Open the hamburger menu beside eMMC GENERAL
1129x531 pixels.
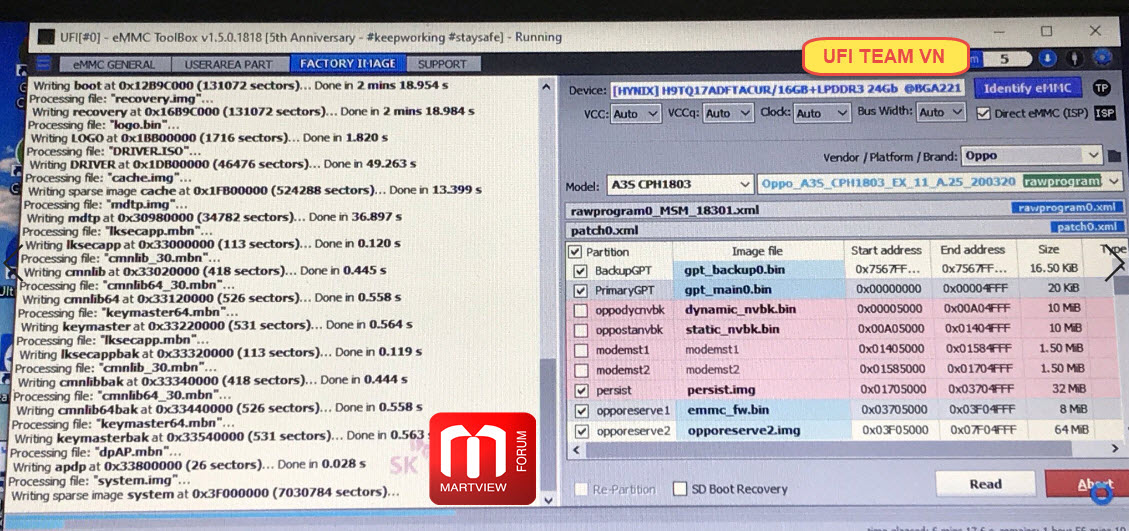pyautogui.click(x=43, y=63)
